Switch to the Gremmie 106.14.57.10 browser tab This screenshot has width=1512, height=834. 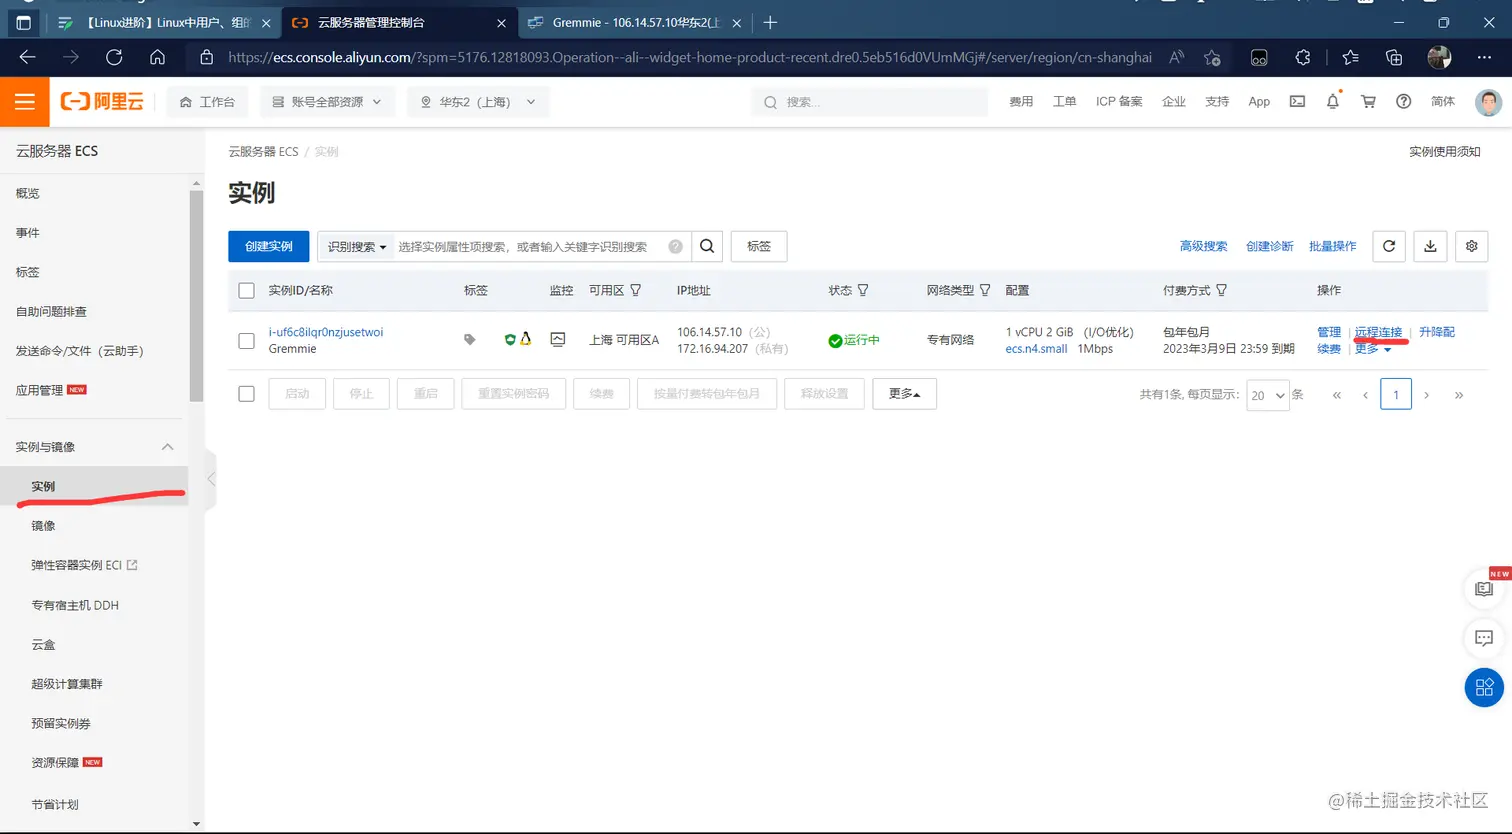(x=633, y=22)
